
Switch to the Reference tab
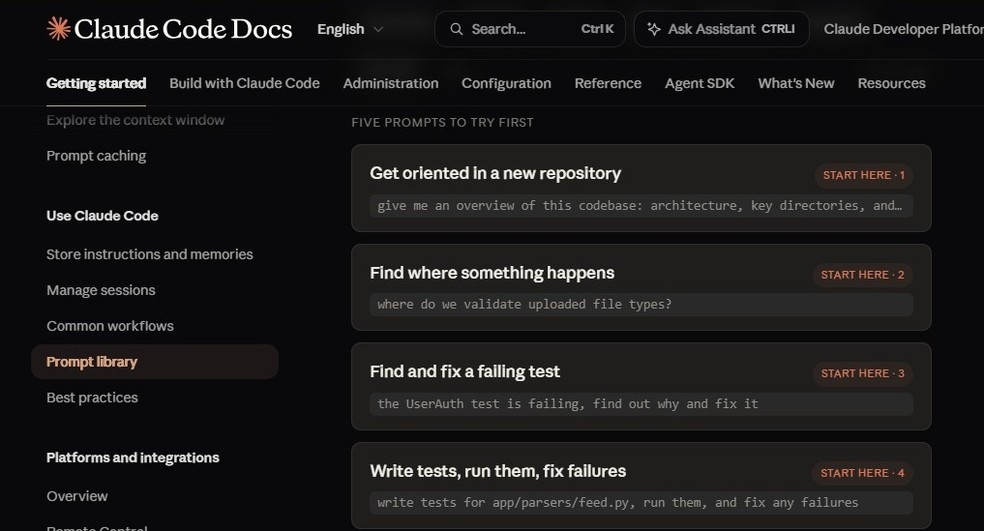607,83
